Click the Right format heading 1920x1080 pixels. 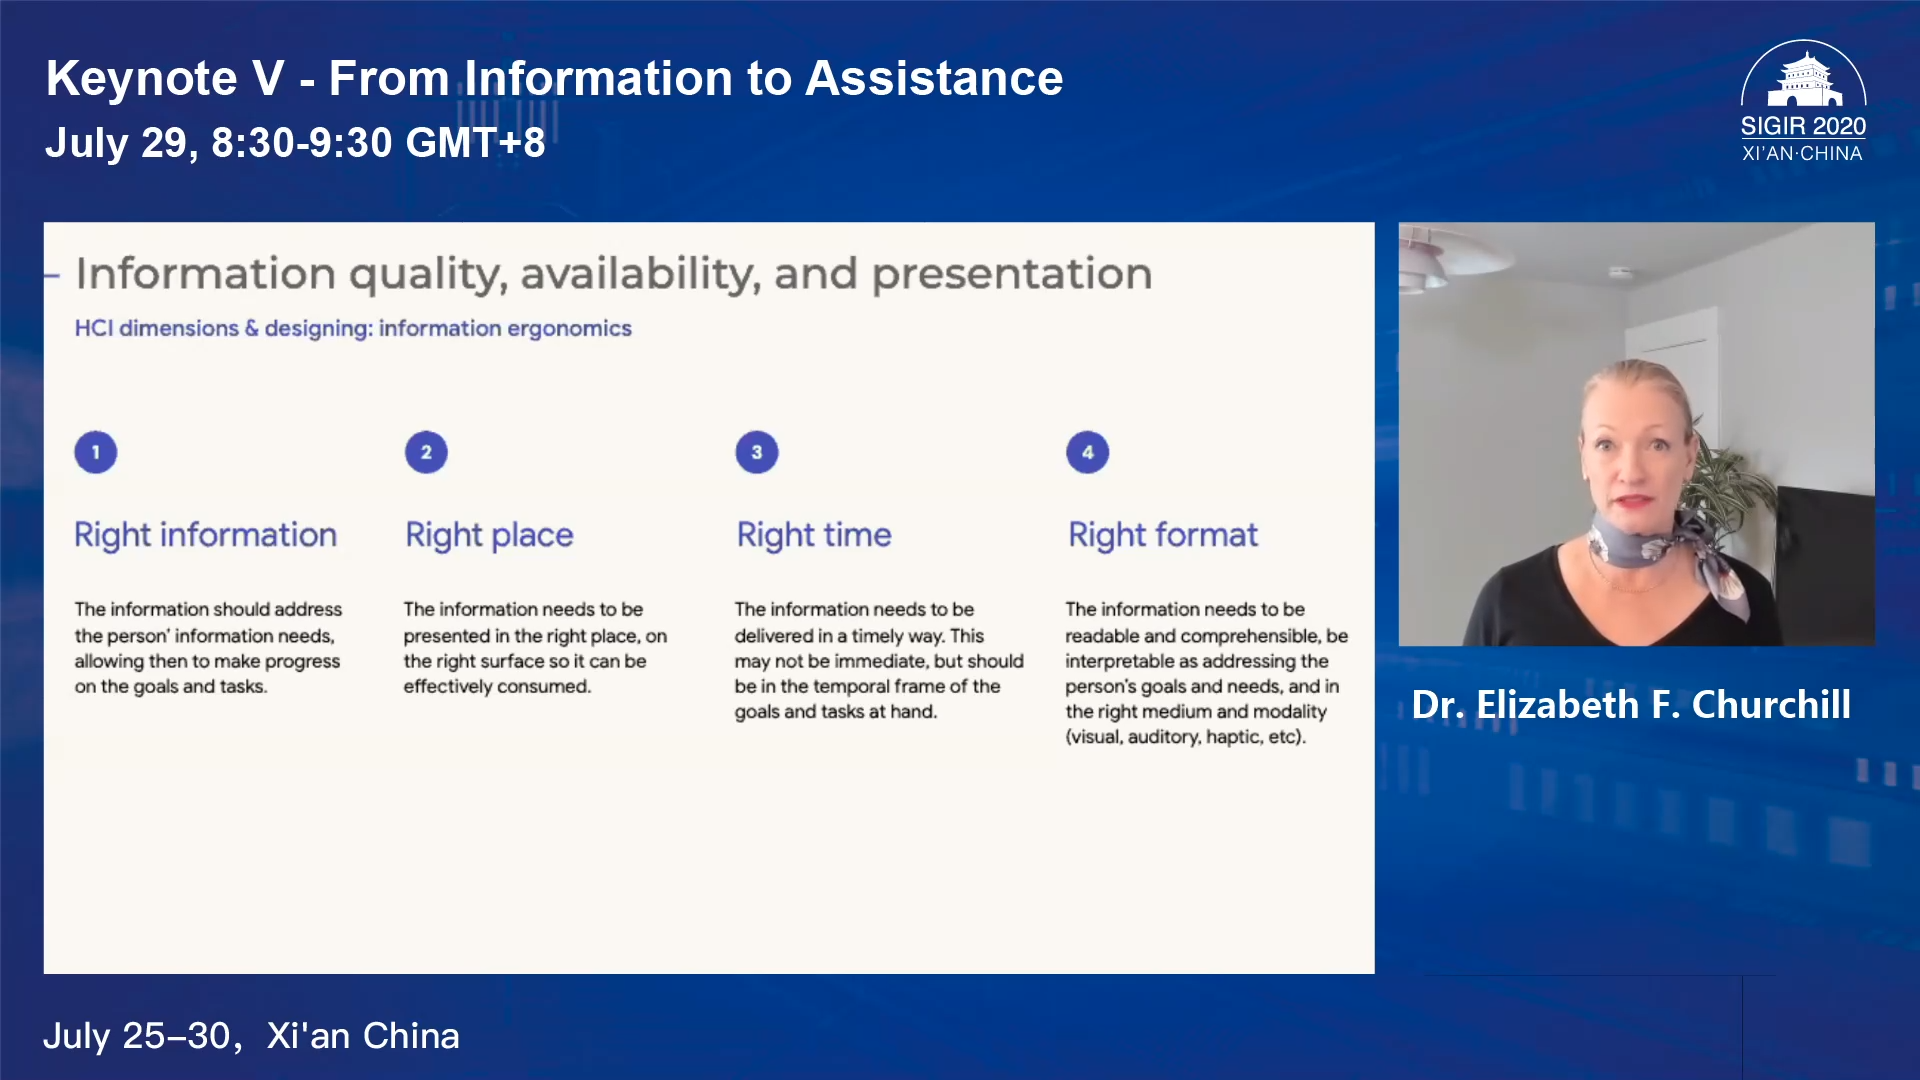pos(1162,535)
